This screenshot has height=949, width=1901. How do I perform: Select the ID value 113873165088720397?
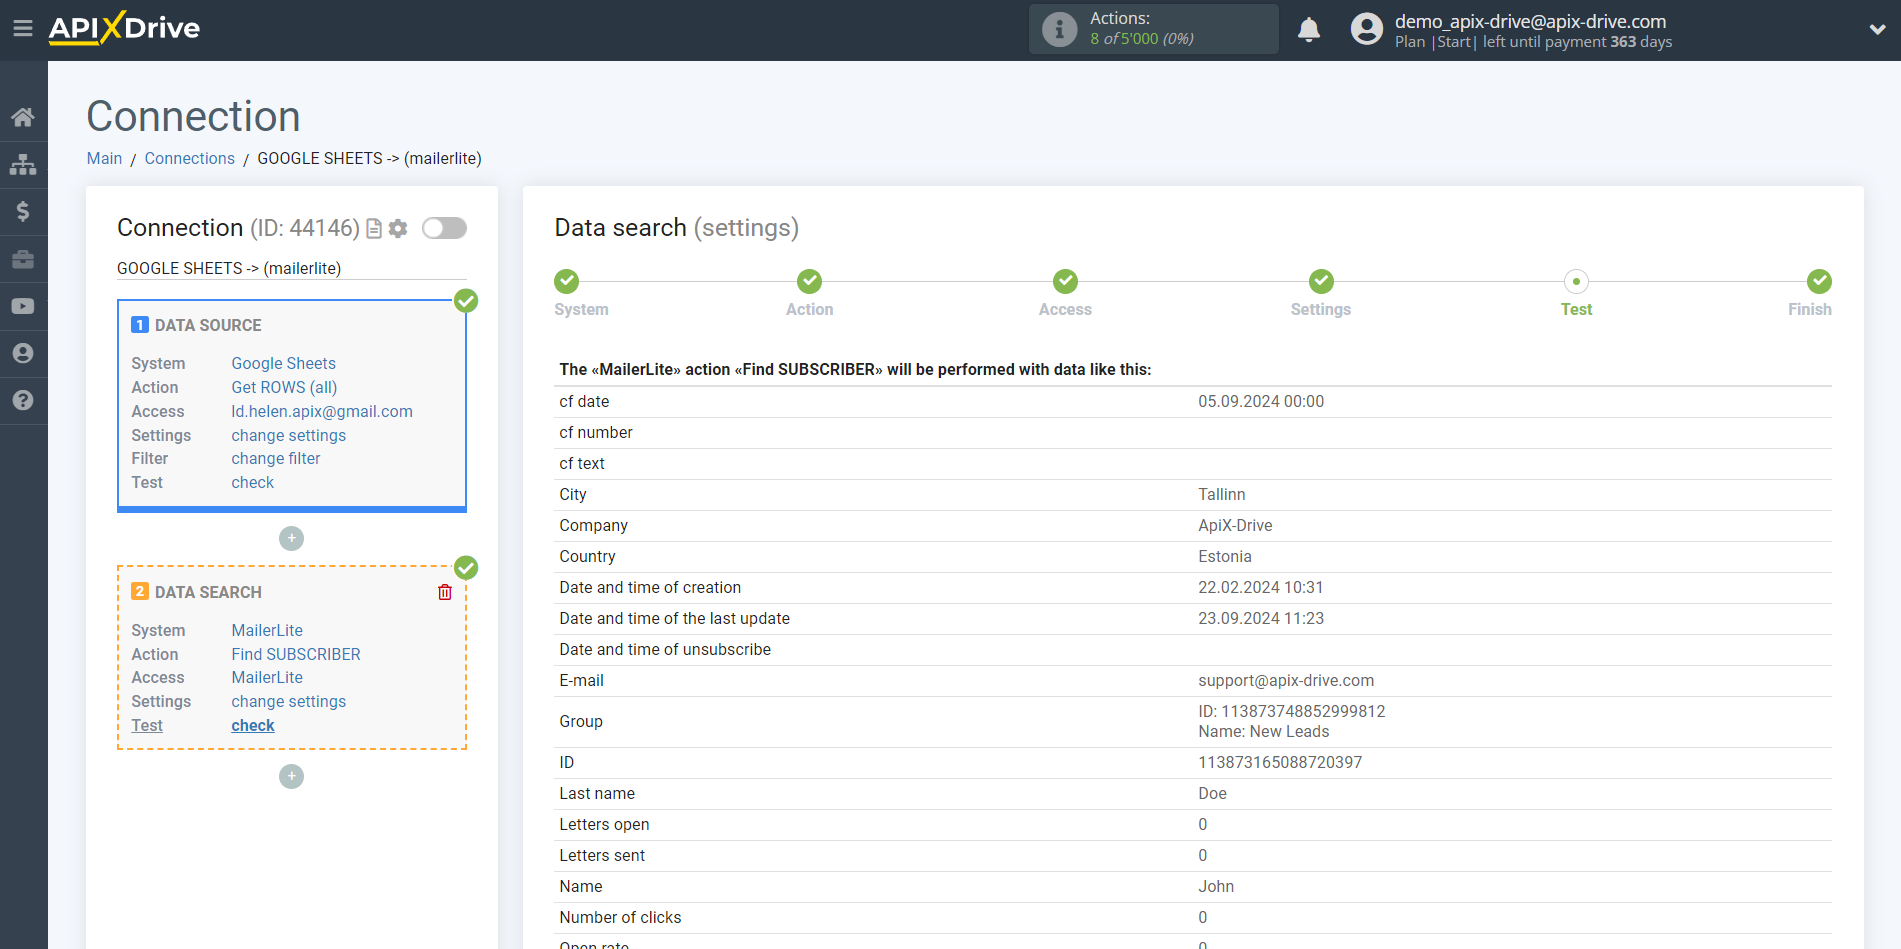pos(1280,763)
